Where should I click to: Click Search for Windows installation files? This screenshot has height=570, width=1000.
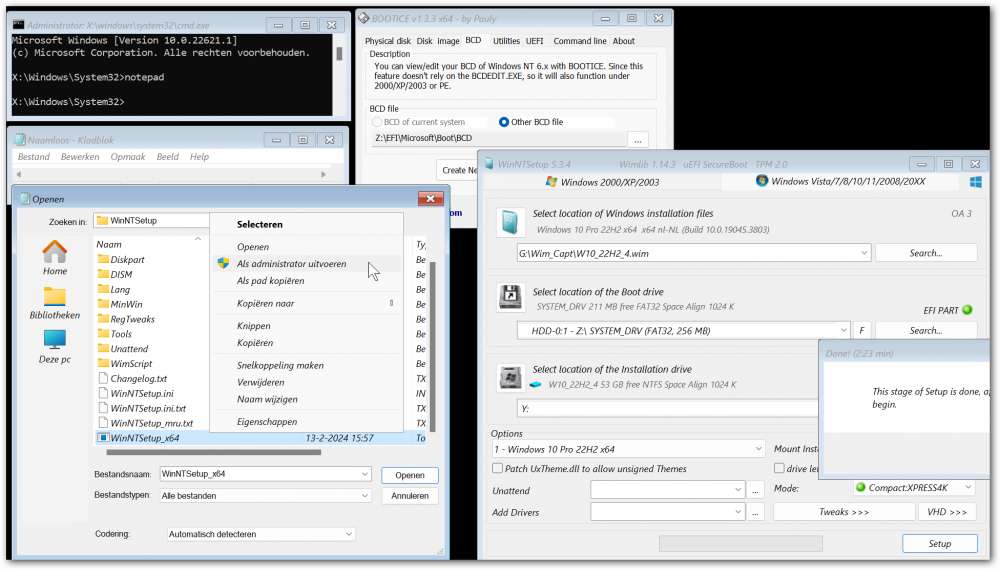[x=925, y=253]
